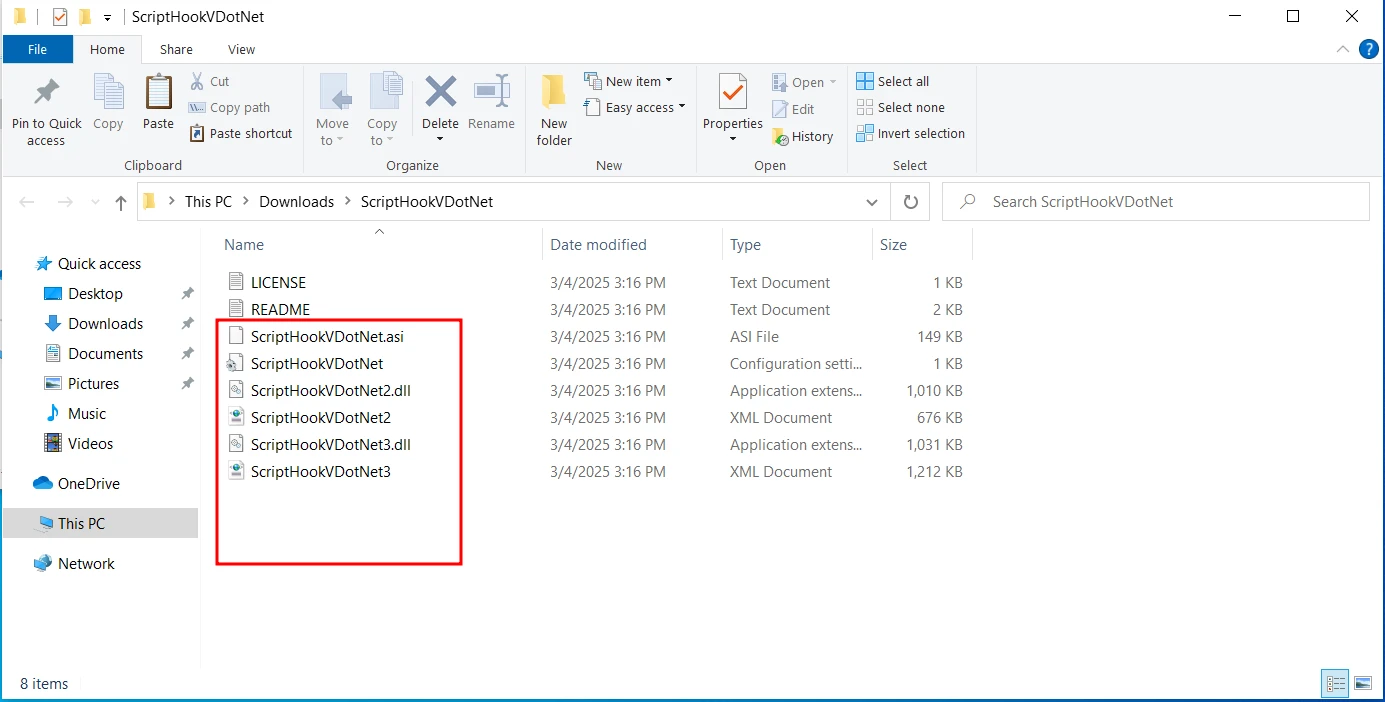Click the Rename icon
This screenshot has width=1385, height=702.
(x=491, y=92)
